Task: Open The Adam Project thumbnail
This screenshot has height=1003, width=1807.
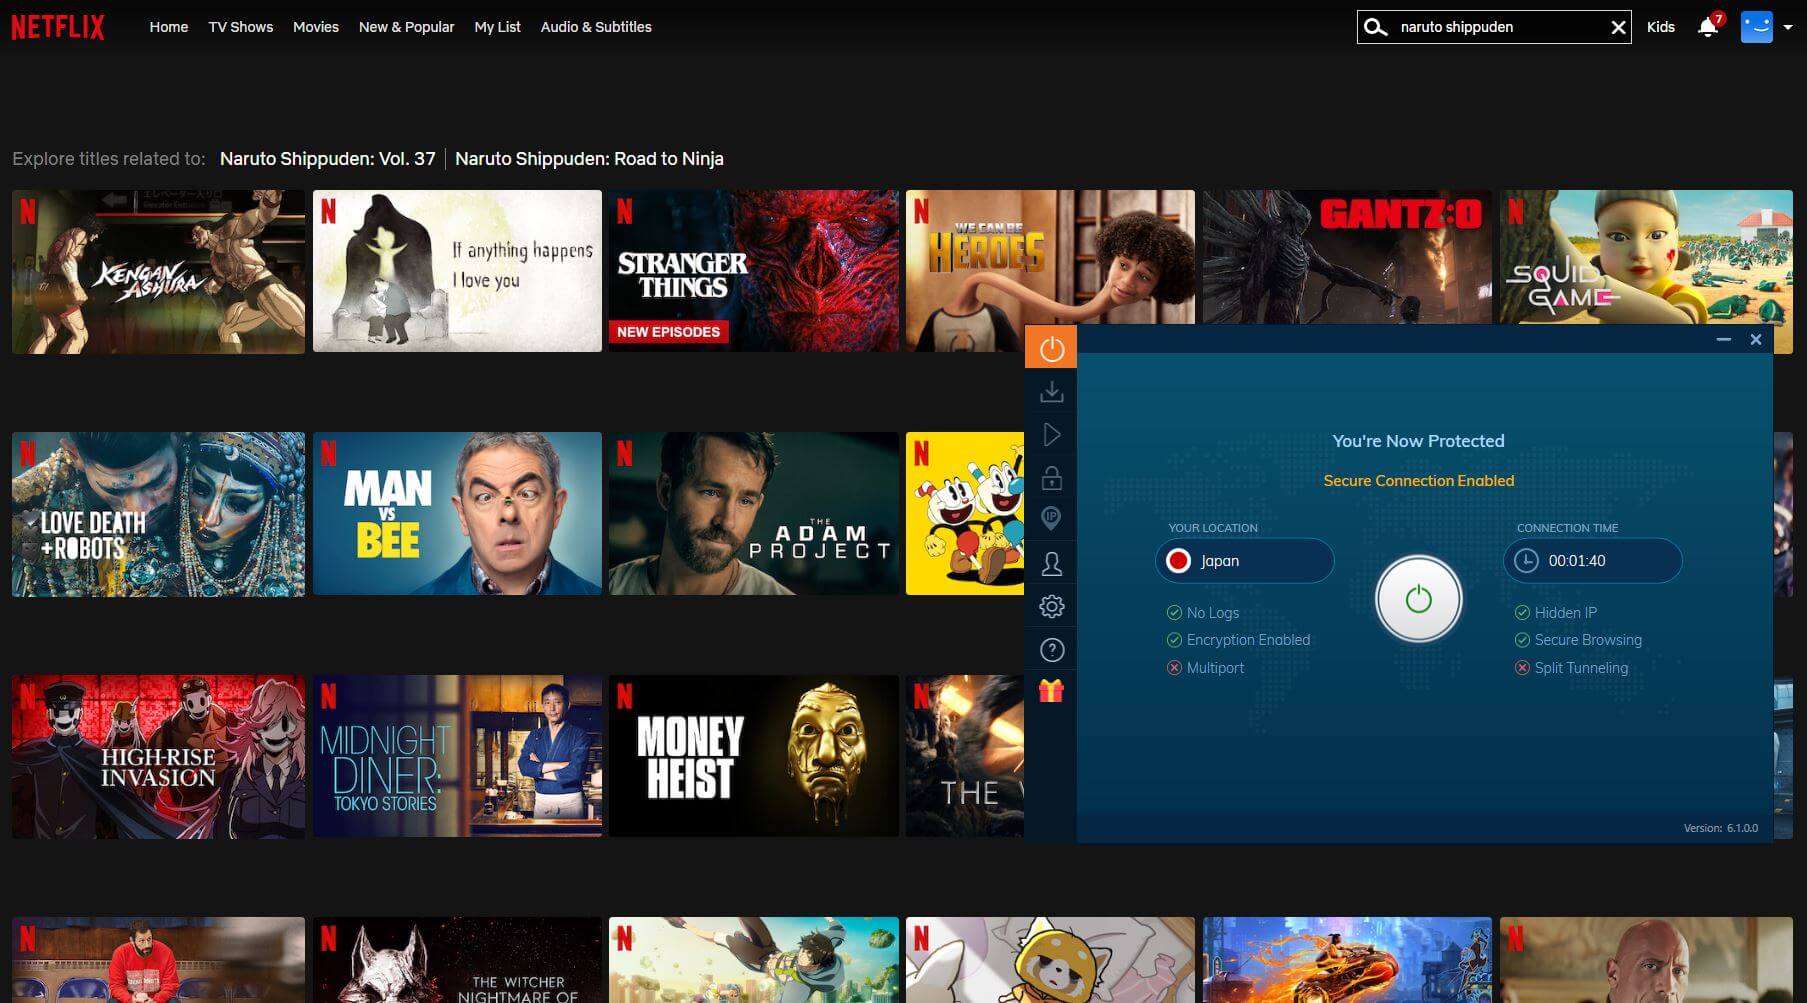Action: [754, 514]
